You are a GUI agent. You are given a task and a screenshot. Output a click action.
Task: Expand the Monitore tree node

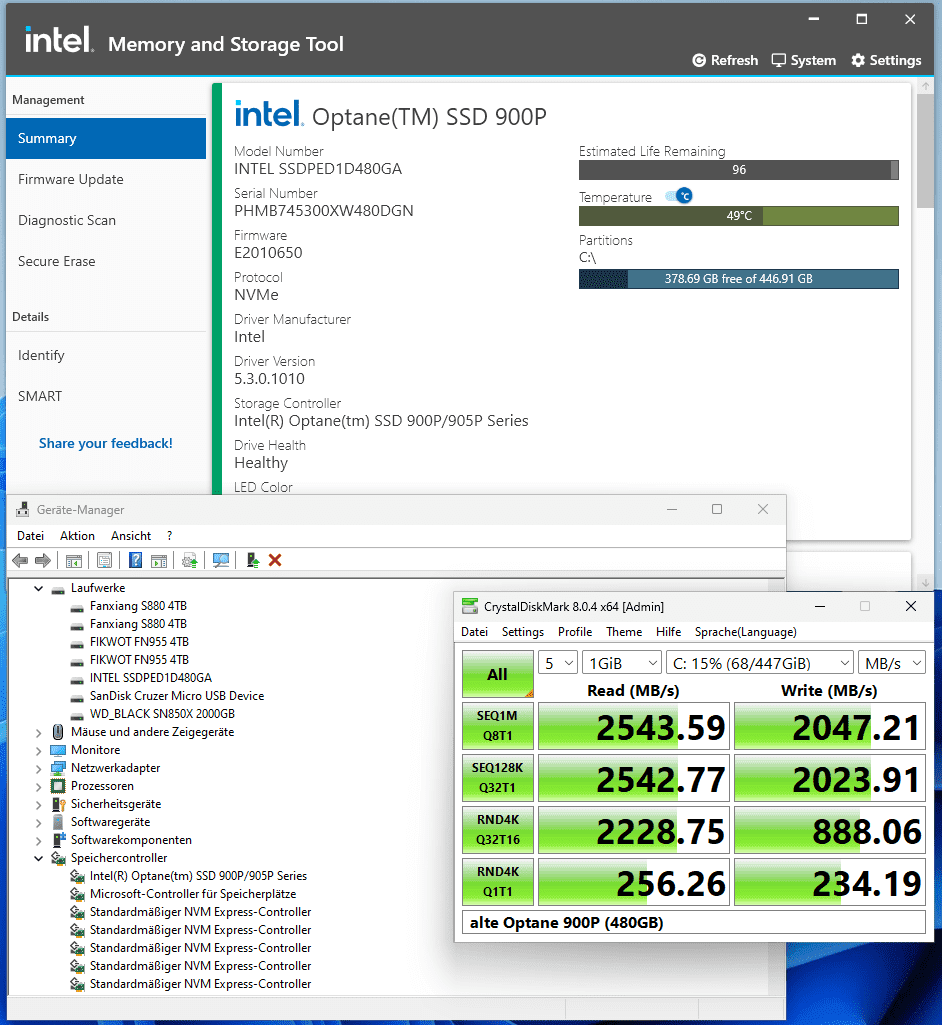(x=39, y=750)
